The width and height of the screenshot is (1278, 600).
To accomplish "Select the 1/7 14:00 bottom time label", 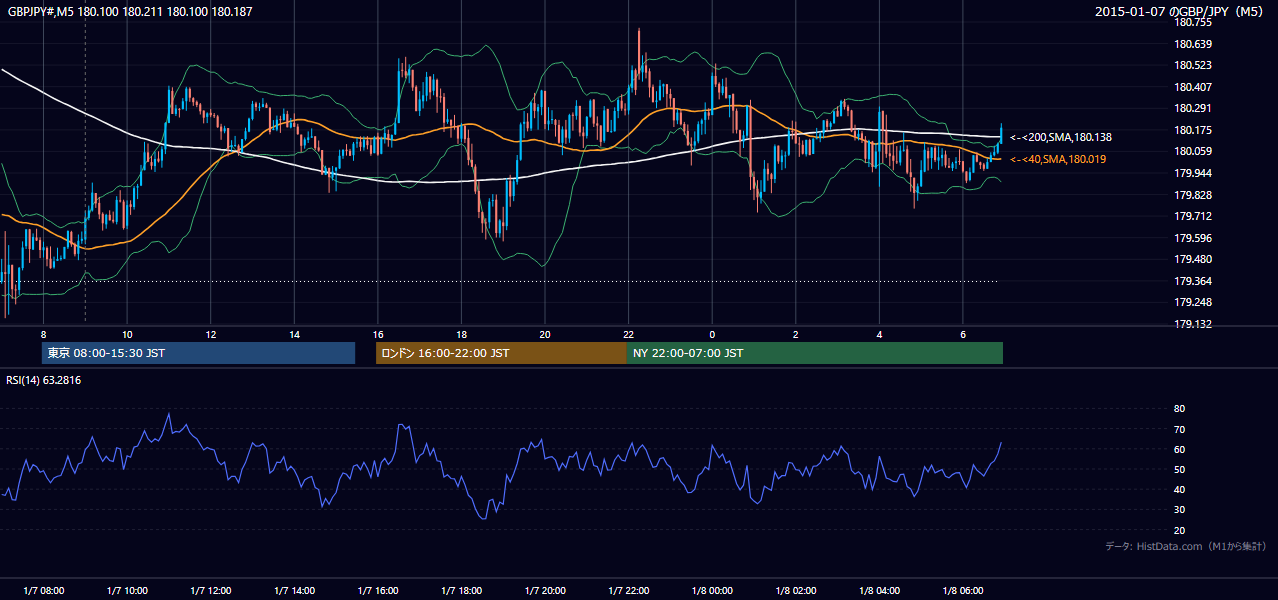I will click(x=294, y=590).
